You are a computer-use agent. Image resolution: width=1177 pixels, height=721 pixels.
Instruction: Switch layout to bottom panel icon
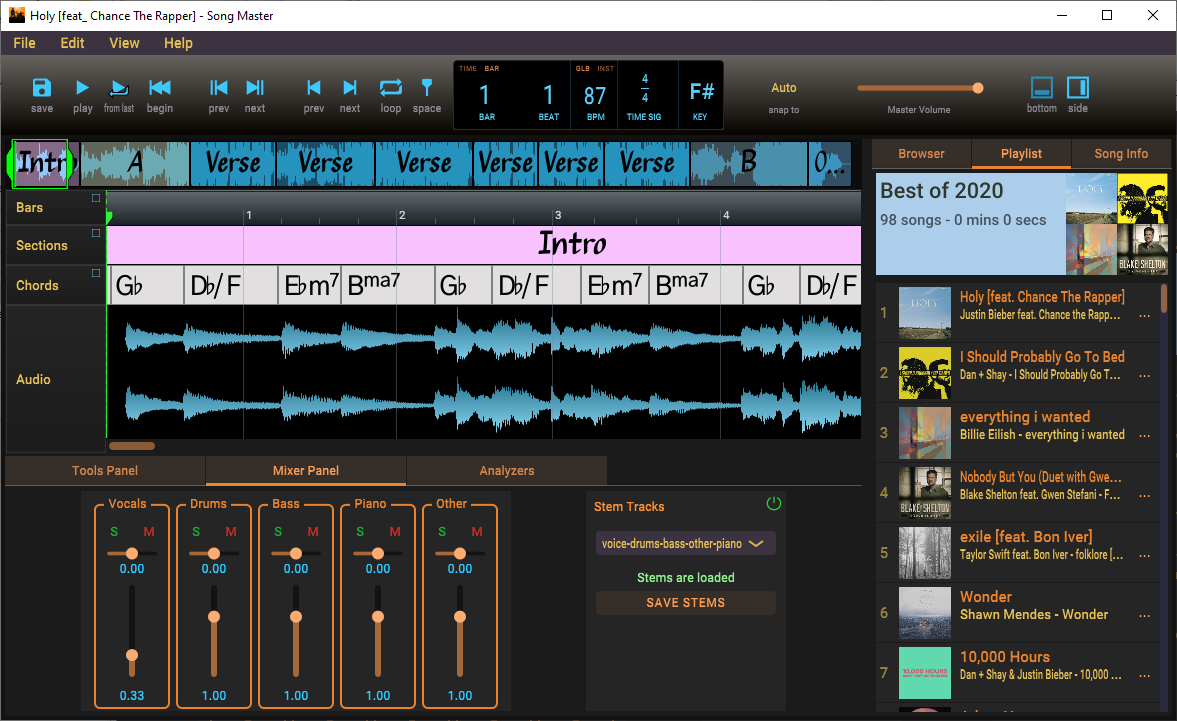click(x=1041, y=89)
